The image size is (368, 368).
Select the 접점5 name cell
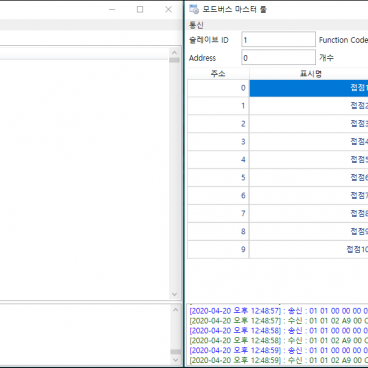click(309, 160)
